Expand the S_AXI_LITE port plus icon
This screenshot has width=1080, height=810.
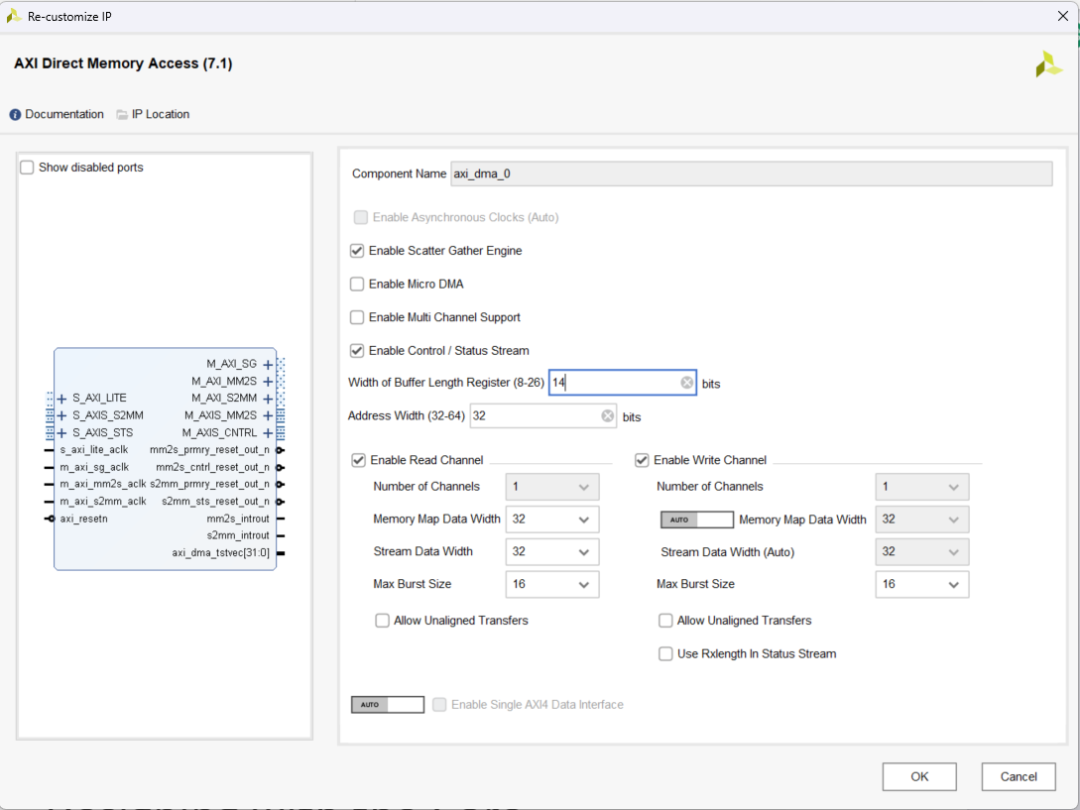pos(62,398)
